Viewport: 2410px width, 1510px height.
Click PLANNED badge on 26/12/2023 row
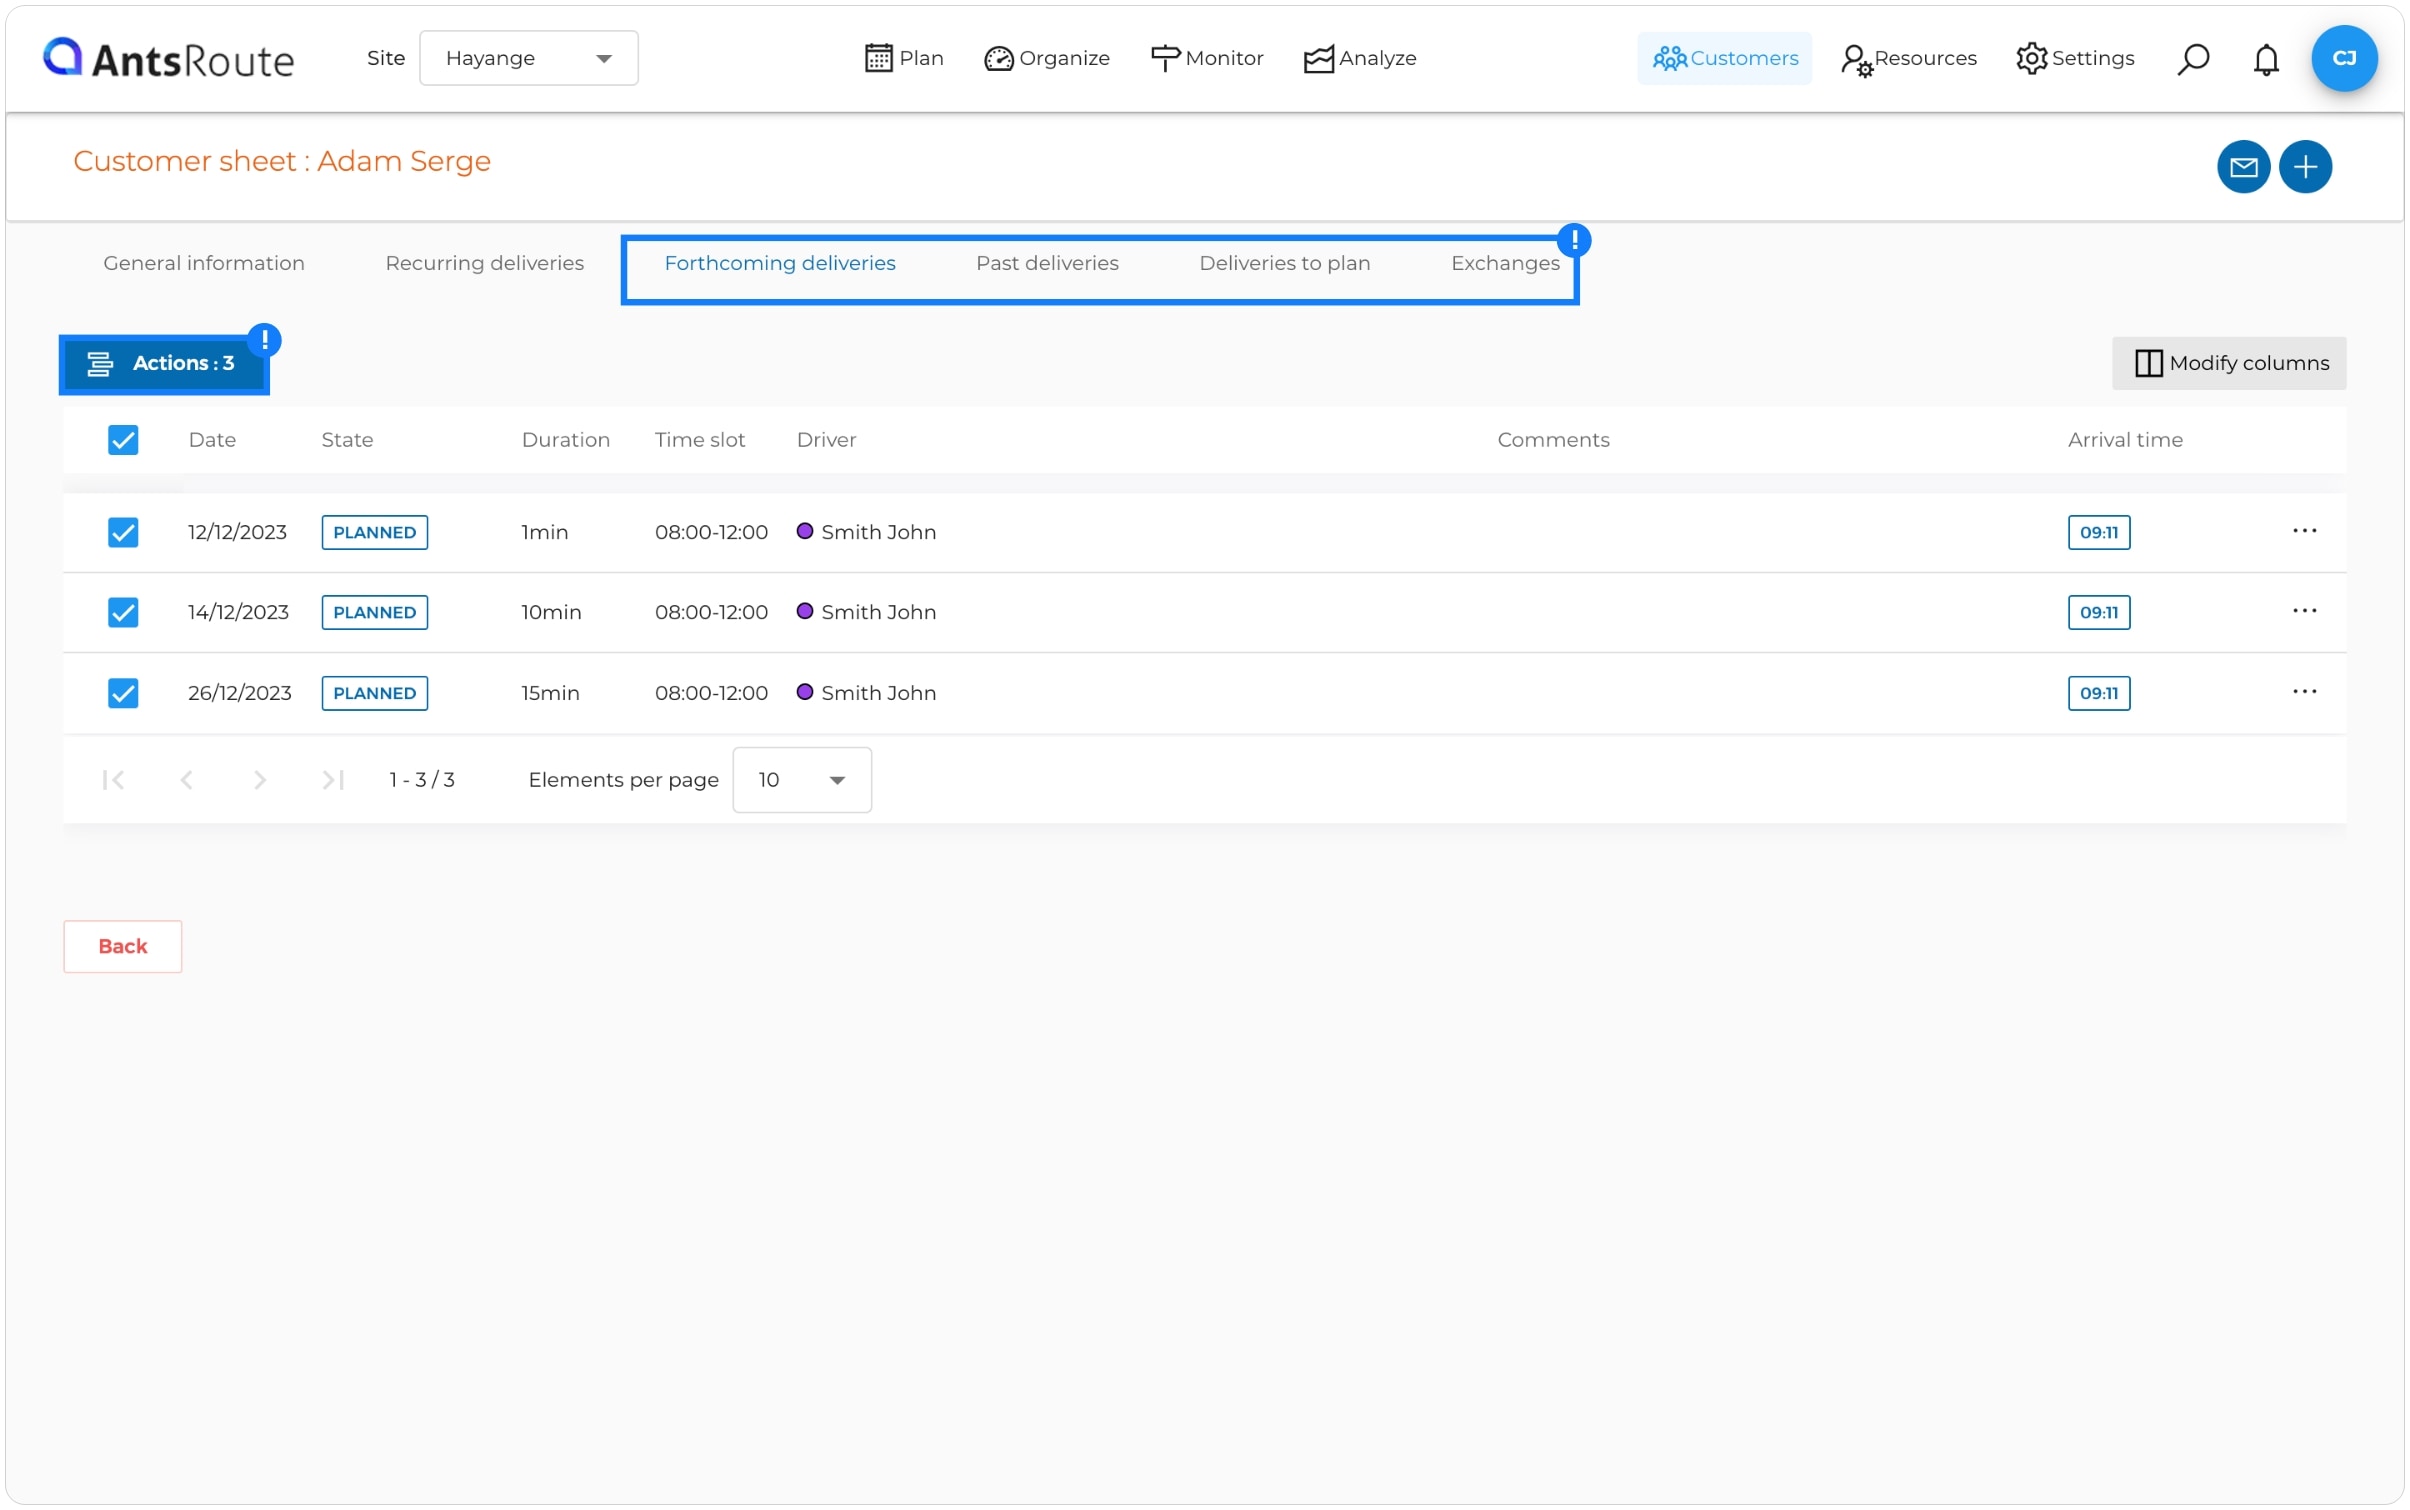pyautogui.click(x=374, y=693)
